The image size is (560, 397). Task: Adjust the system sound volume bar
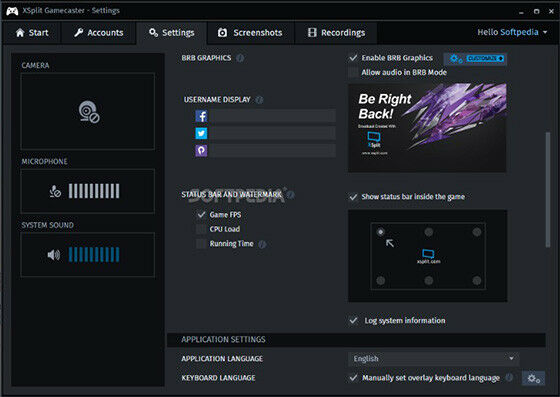click(94, 255)
